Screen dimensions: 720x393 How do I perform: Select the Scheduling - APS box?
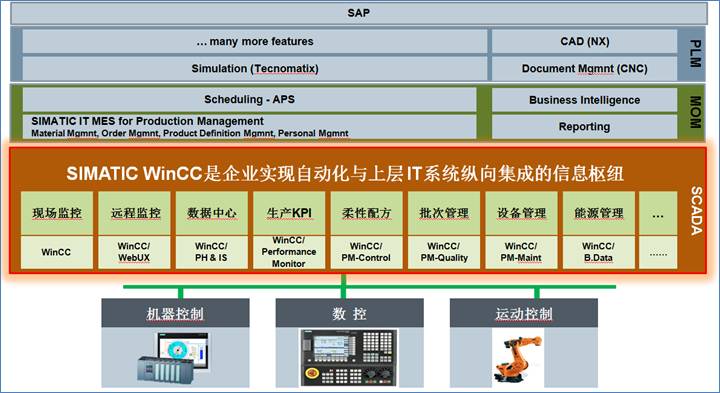pos(249,99)
